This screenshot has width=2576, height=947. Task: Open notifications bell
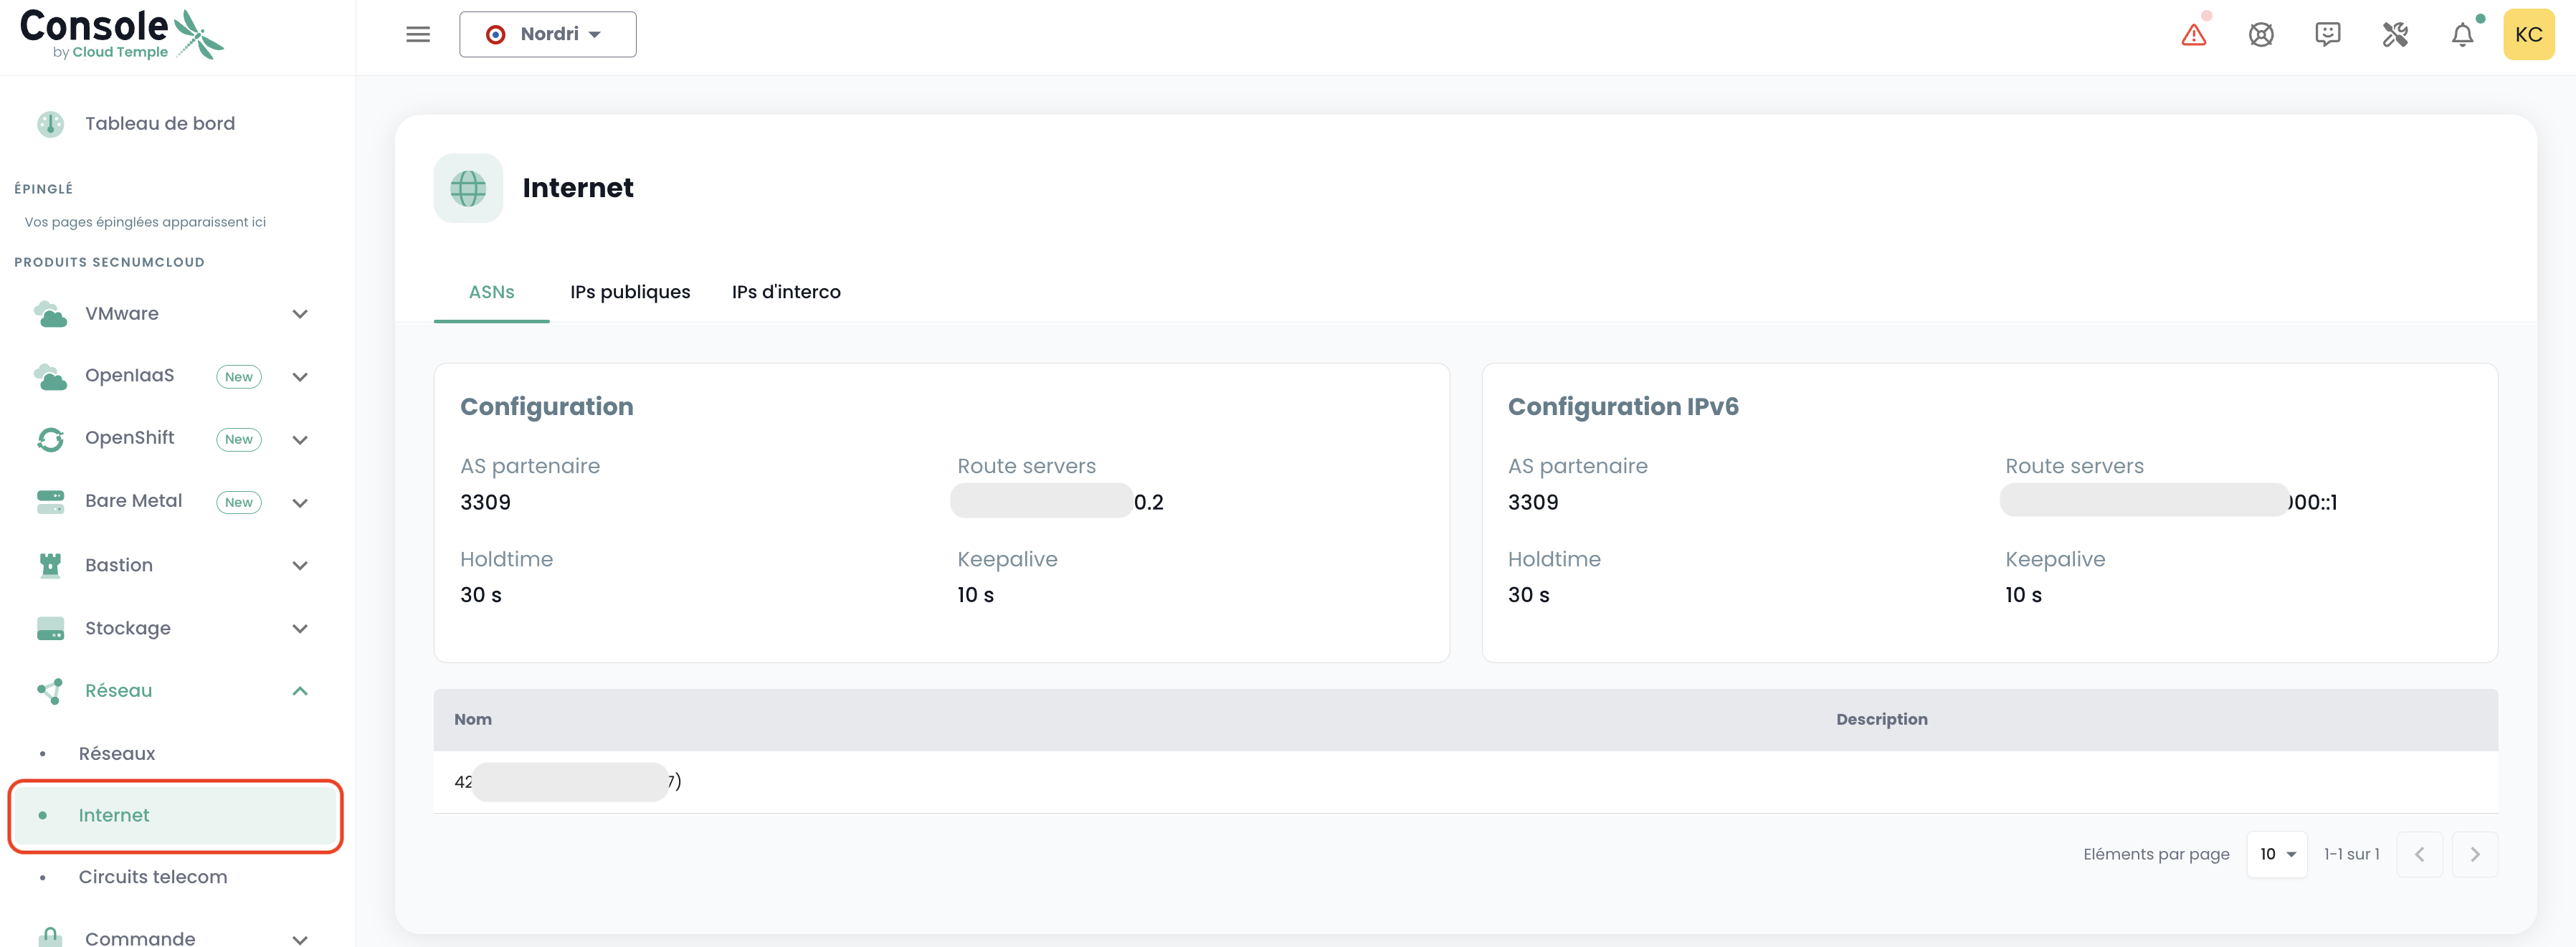click(x=2461, y=35)
